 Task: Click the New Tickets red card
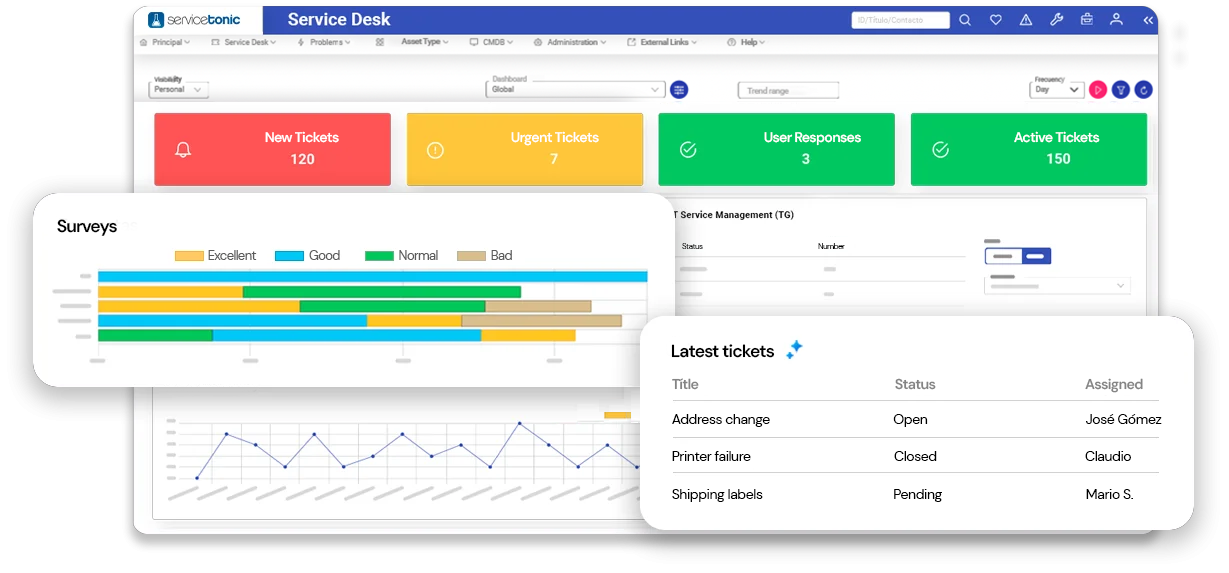pos(272,149)
